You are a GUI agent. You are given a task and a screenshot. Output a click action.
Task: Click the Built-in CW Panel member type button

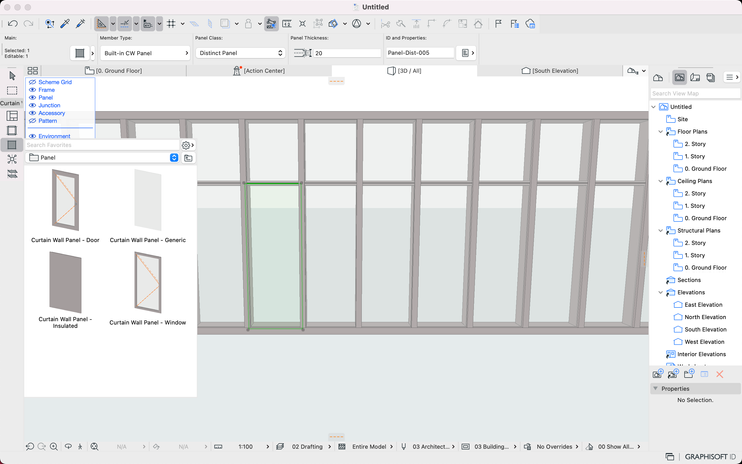pyautogui.click(x=144, y=53)
